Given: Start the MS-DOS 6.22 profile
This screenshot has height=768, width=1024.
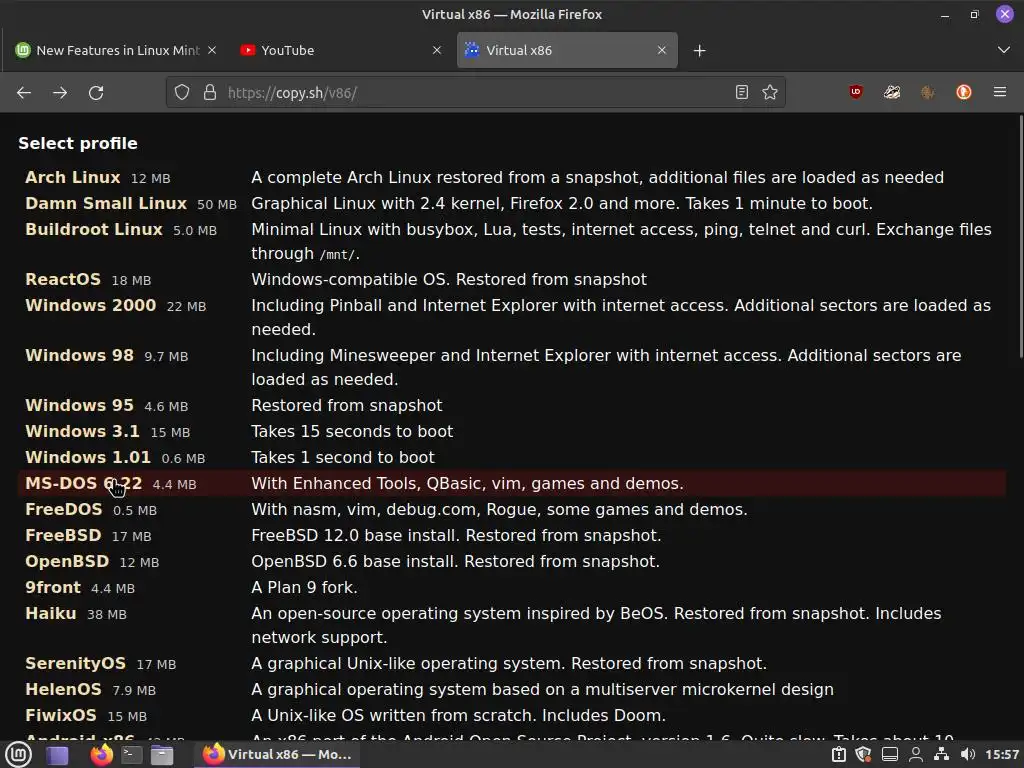Looking at the screenshot, I should tap(83, 484).
